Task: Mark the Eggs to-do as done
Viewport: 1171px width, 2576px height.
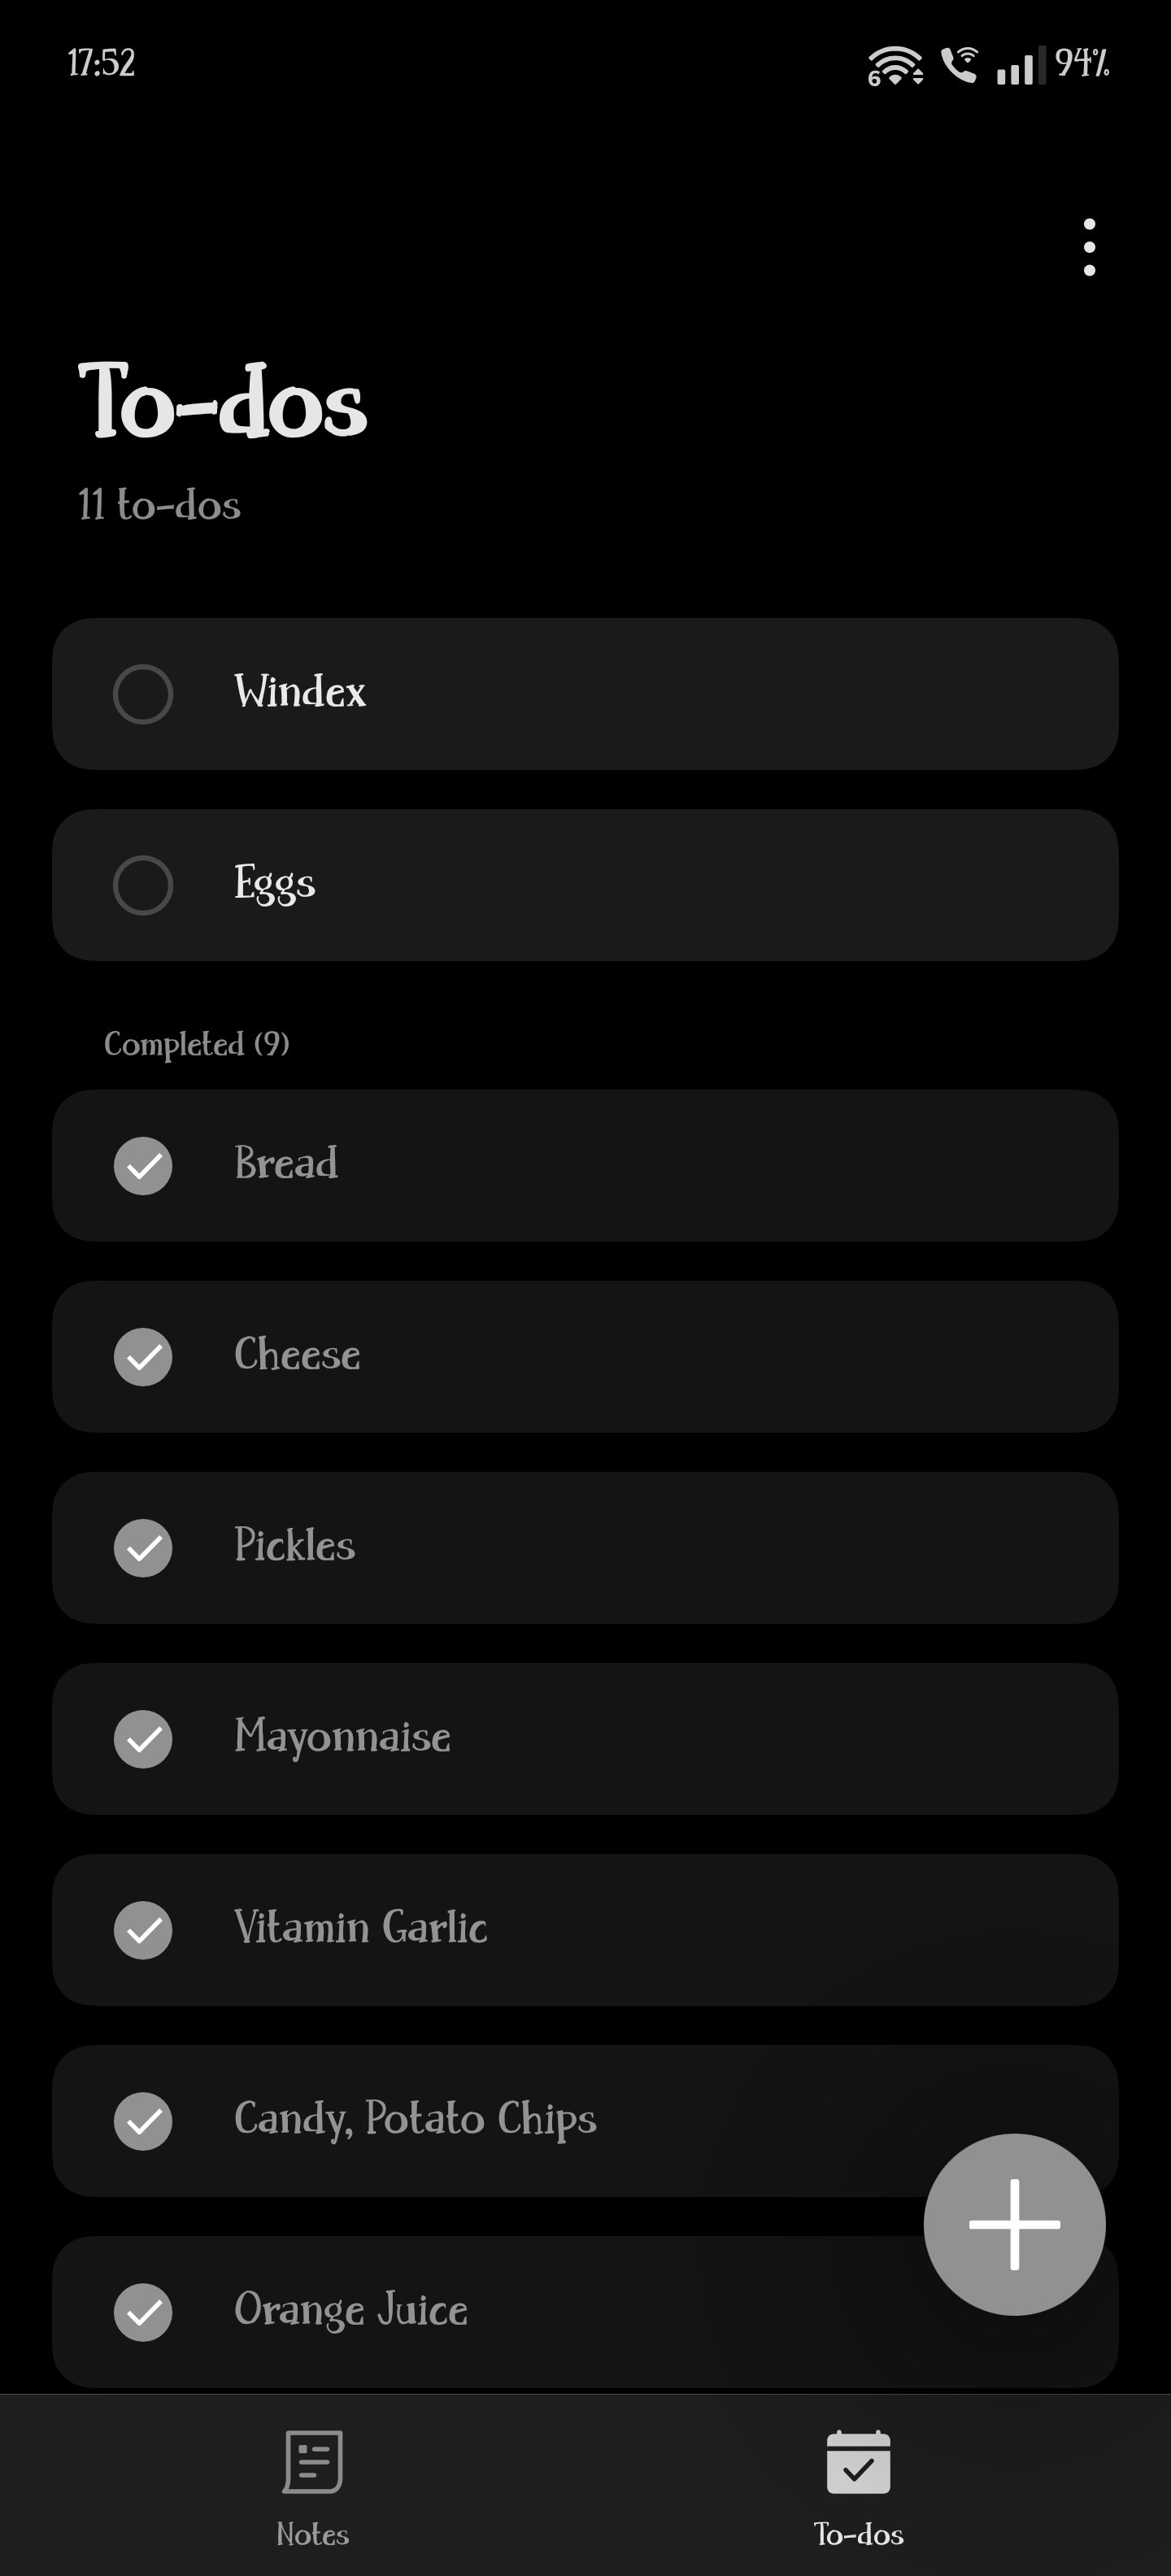Action: tap(143, 885)
